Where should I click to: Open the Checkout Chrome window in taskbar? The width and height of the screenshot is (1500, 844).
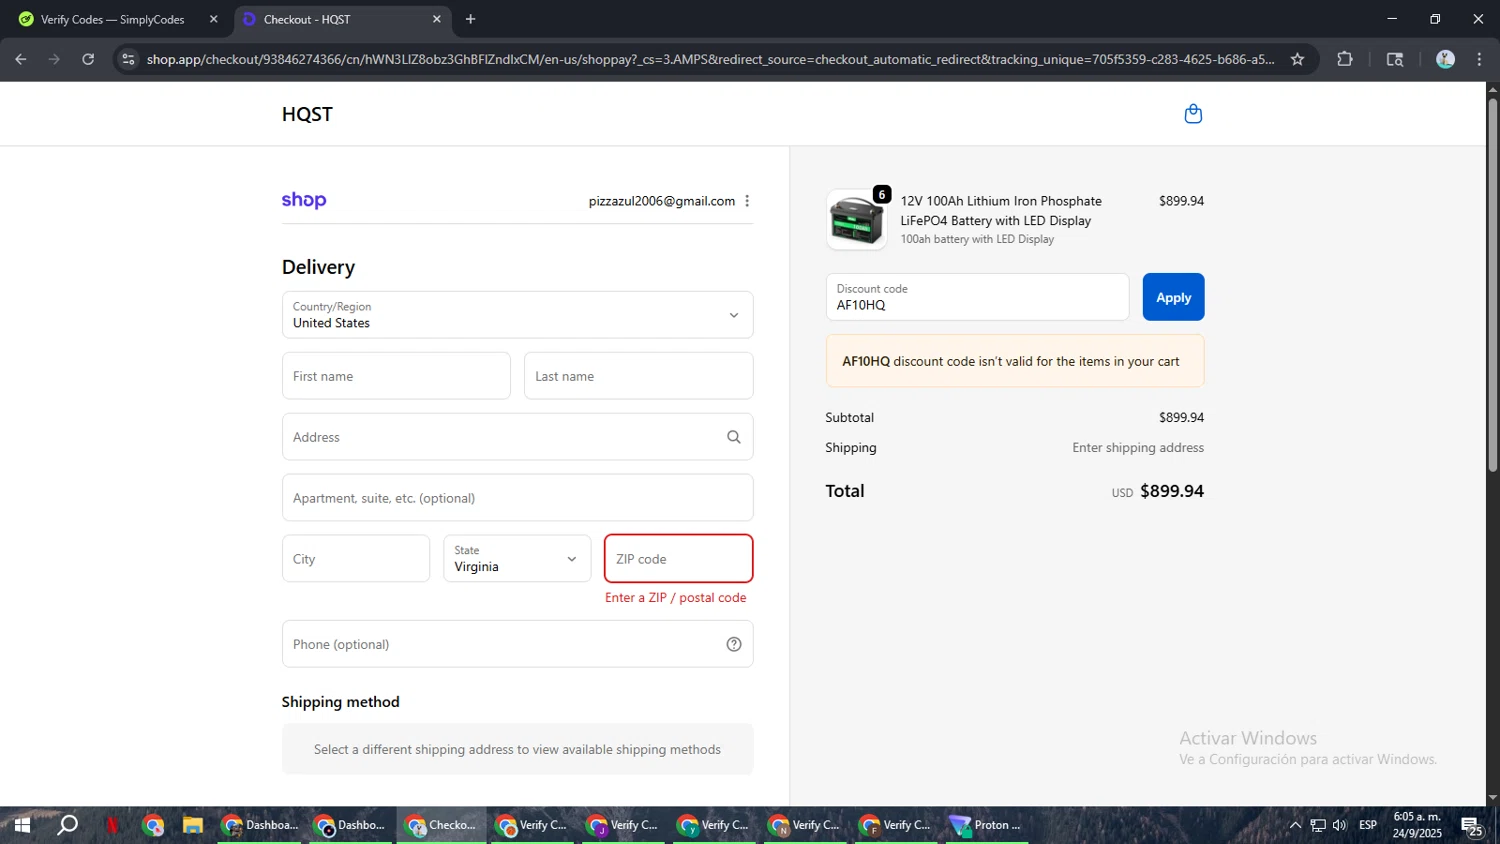coord(442,825)
